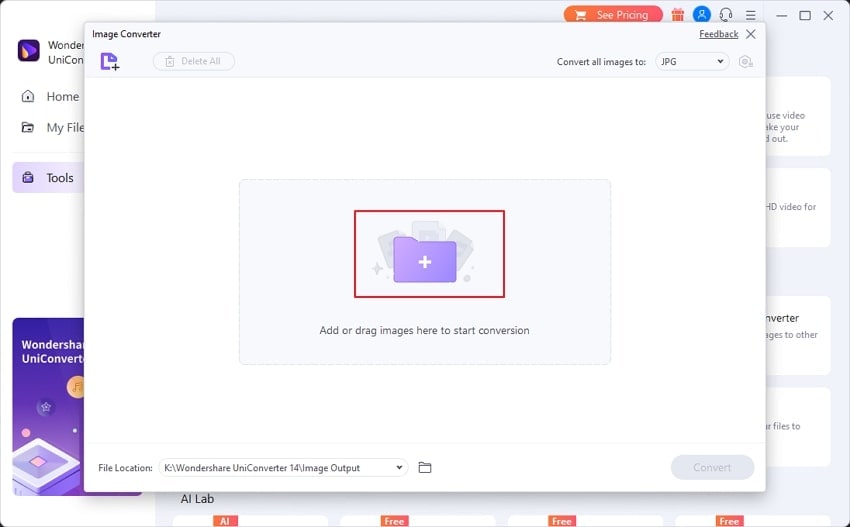Image resolution: width=850 pixels, height=527 pixels.
Task: Click the Home house icon
Action: [28, 97]
